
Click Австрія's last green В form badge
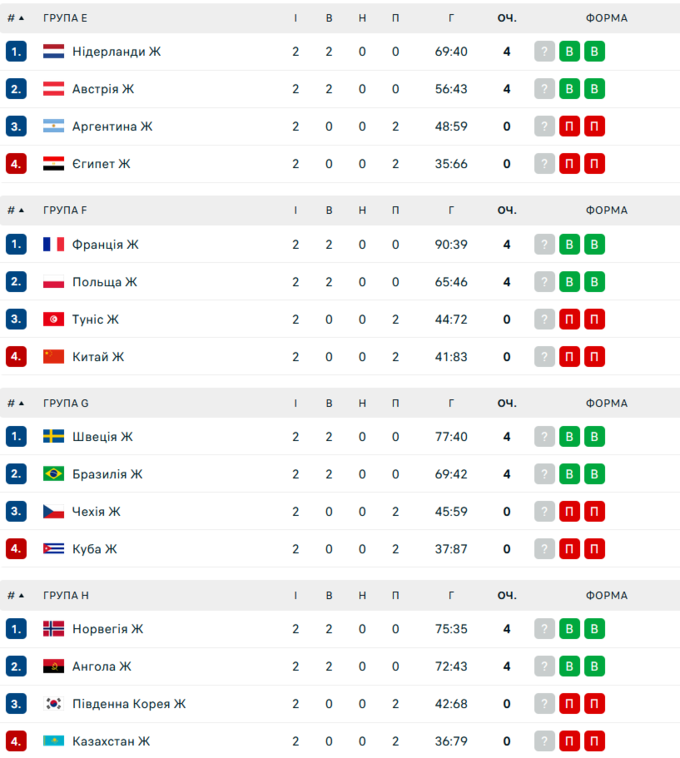pyautogui.click(x=594, y=89)
